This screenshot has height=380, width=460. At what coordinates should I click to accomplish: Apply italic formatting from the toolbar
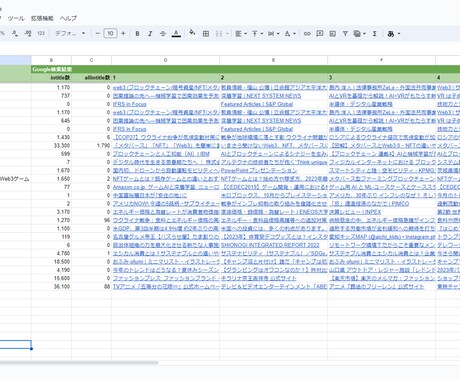[x=150, y=34]
